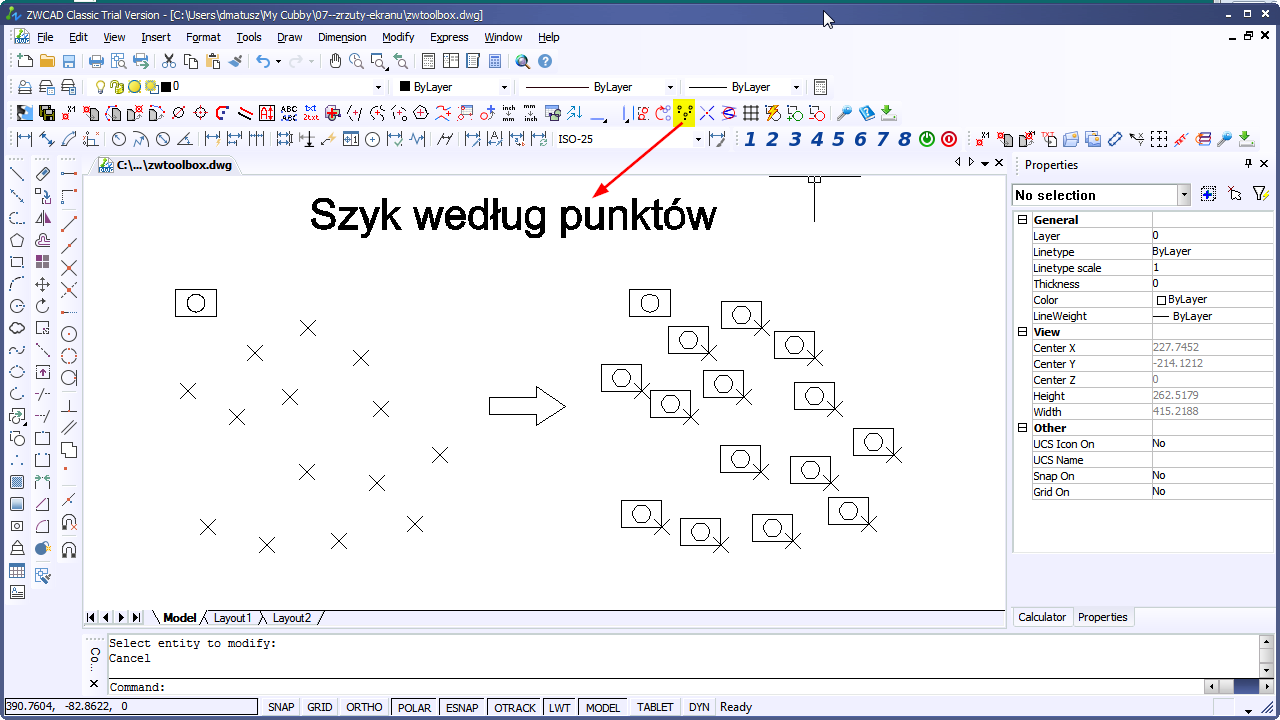Toggle TABLET mode in status bar
This screenshot has height=720, width=1280.
(x=655, y=707)
